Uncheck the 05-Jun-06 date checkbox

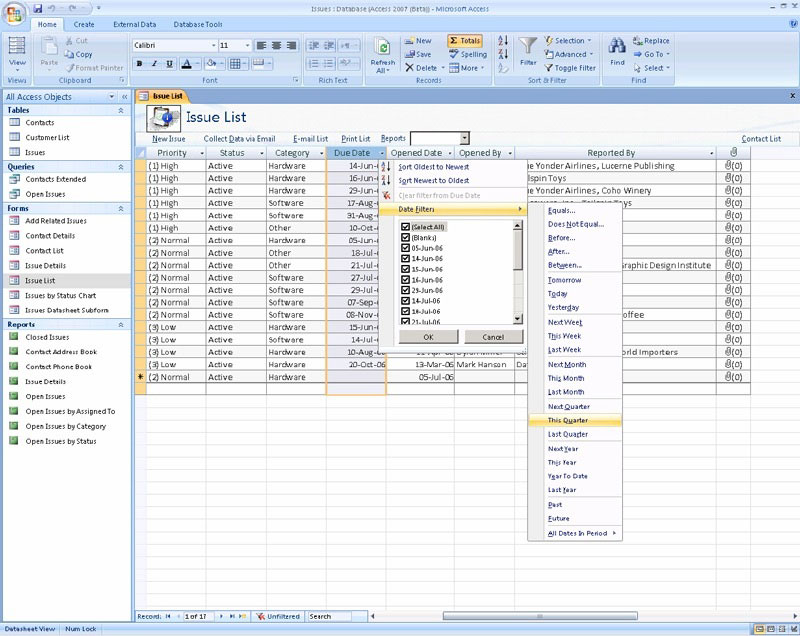(405, 248)
